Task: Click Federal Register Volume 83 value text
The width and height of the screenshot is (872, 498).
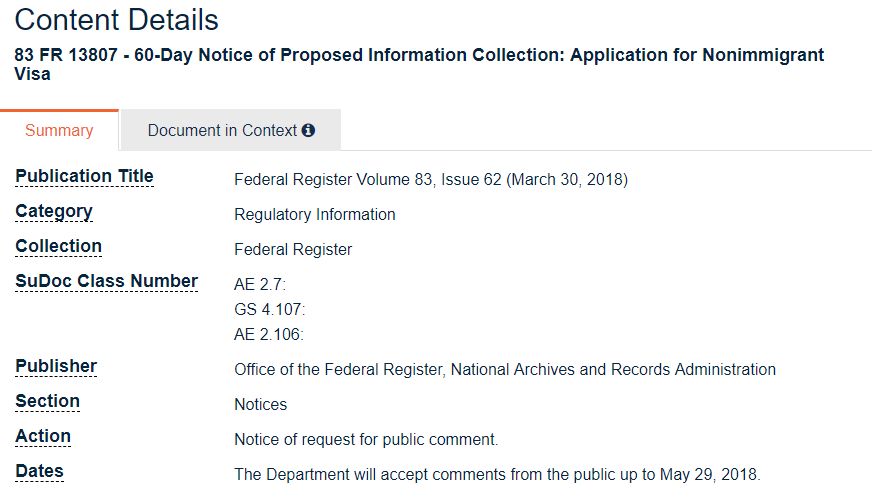Action: (x=430, y=180)
